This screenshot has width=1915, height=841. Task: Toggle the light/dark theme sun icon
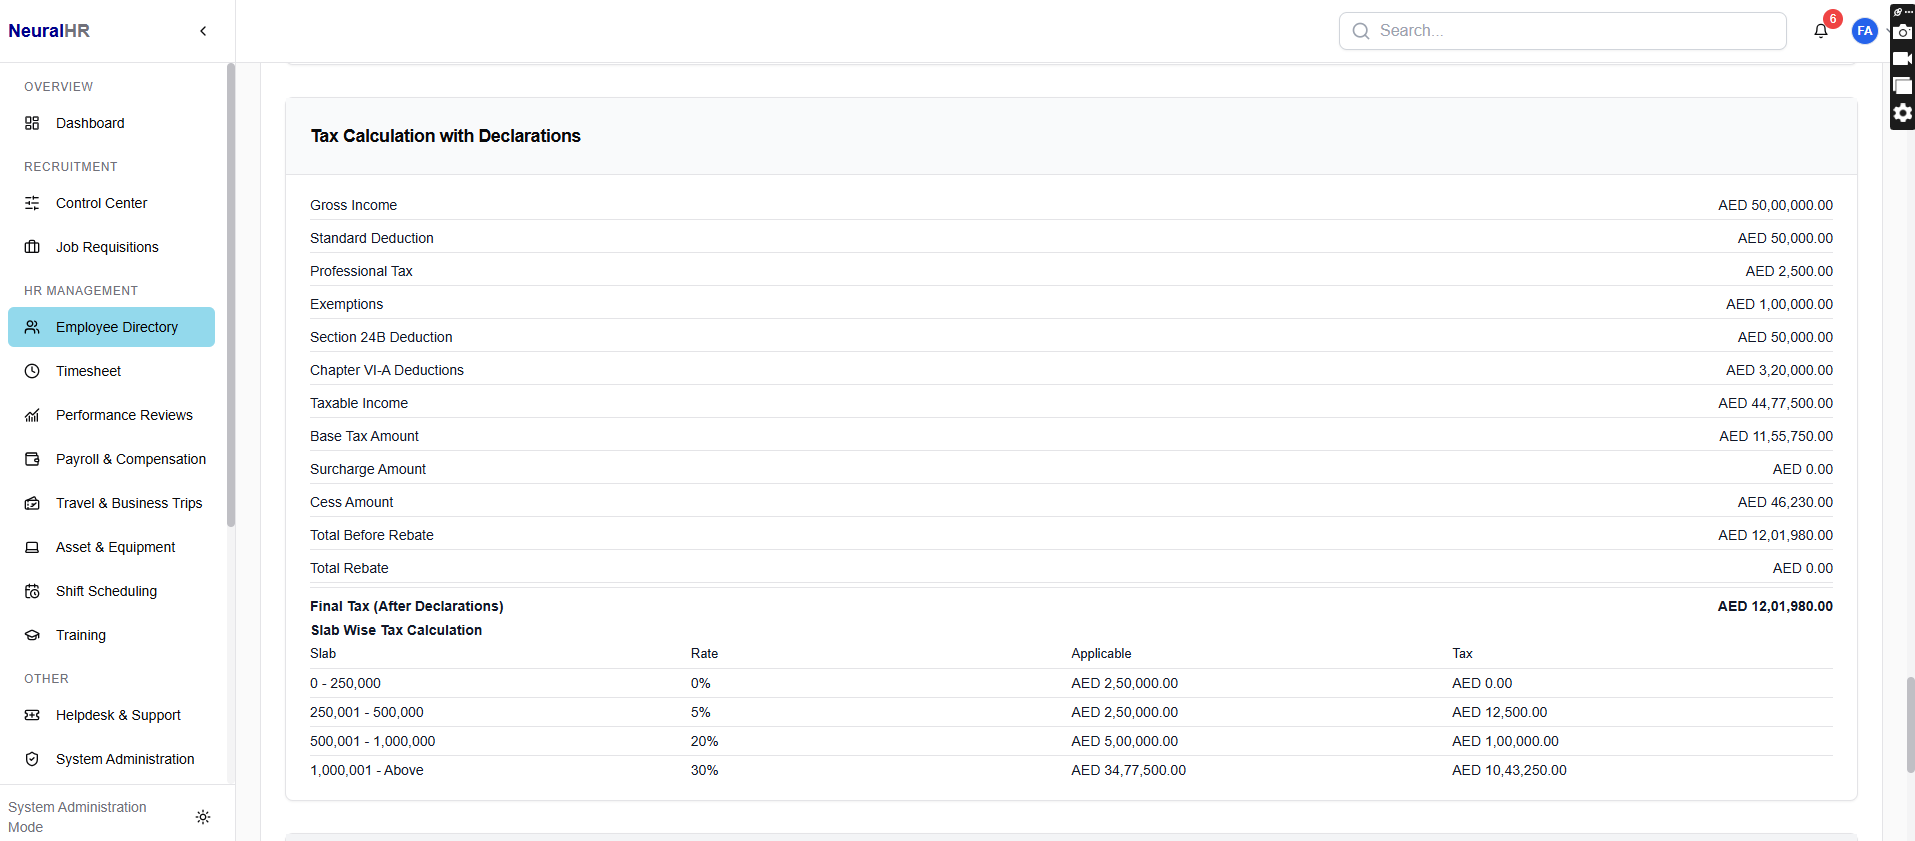pyautogui.click(x=203, y=817)
